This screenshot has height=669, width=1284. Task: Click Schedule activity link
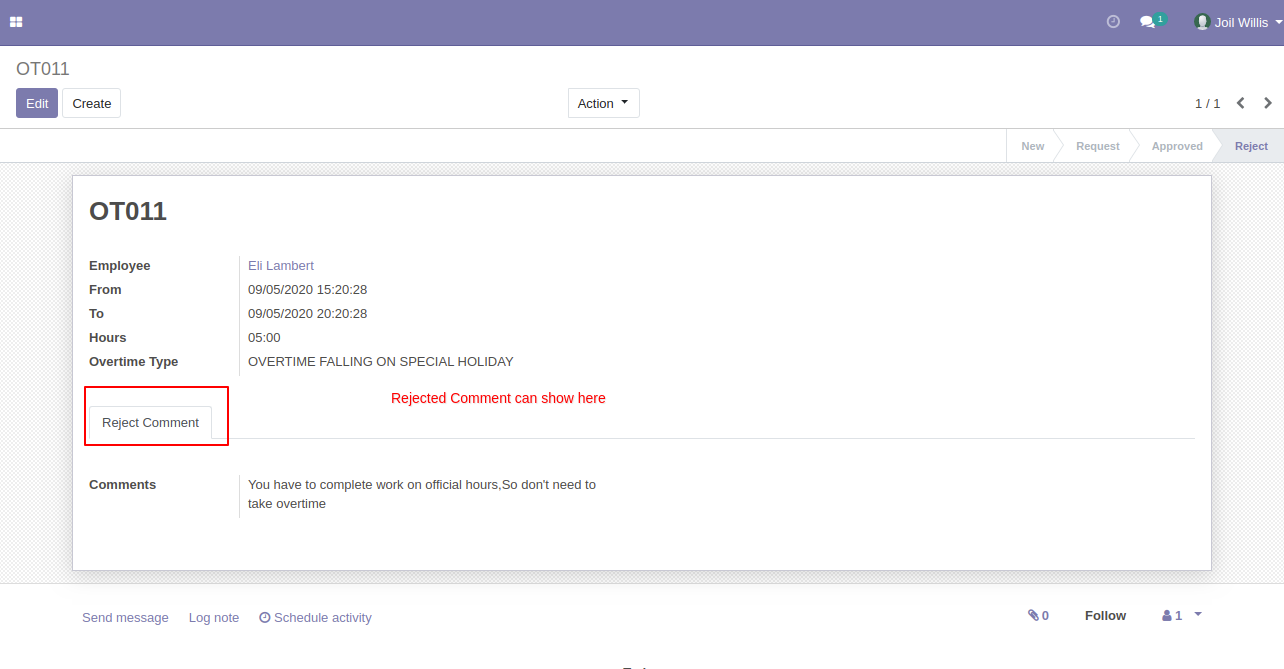click(x=315, y=618)
